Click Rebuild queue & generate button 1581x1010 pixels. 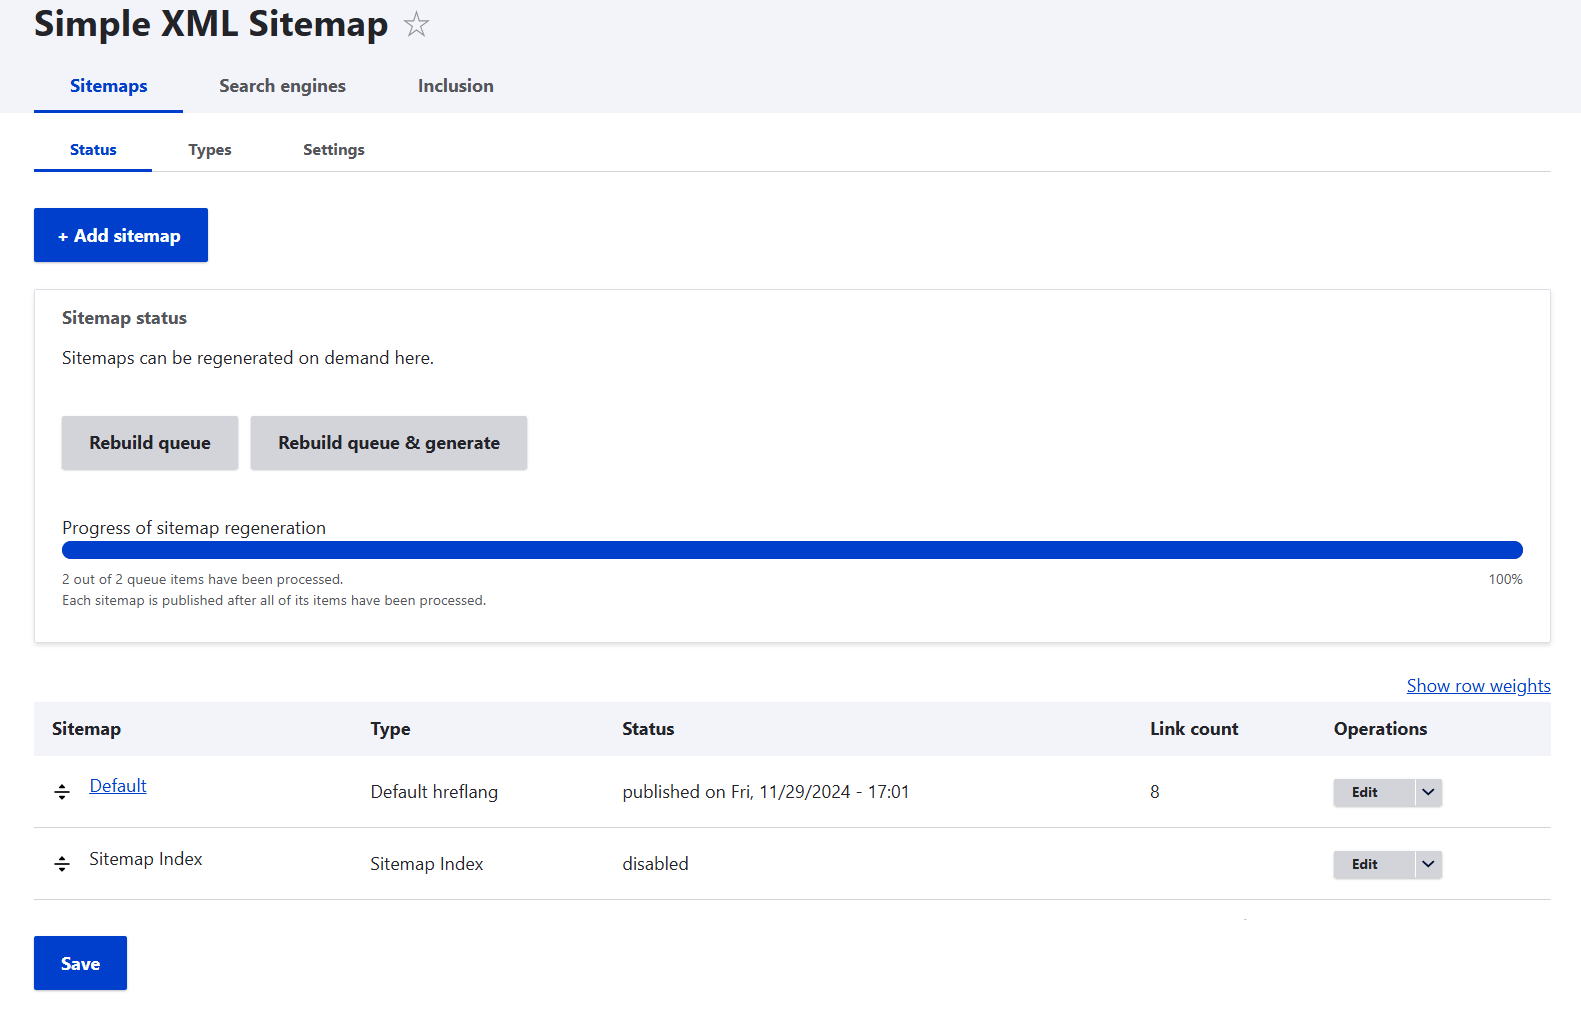tap(388, 443)
